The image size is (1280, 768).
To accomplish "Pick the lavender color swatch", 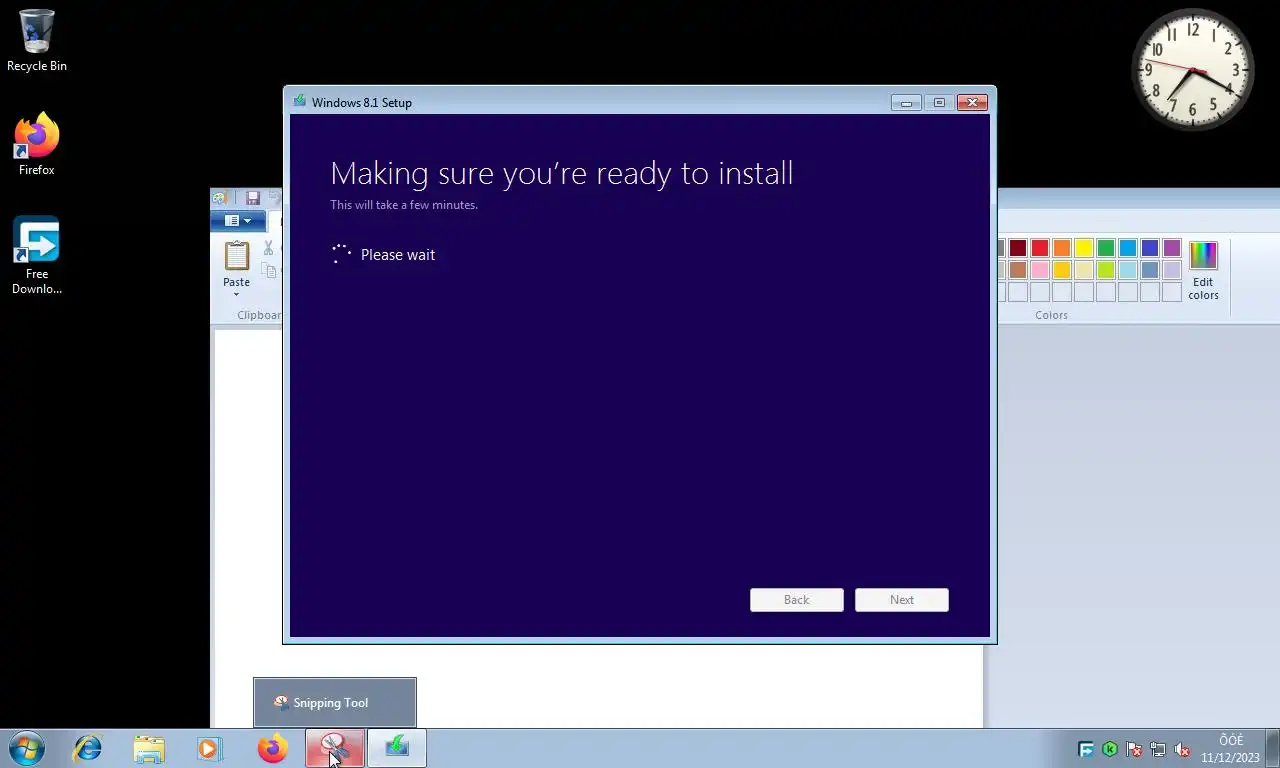I will (1172, 270).
